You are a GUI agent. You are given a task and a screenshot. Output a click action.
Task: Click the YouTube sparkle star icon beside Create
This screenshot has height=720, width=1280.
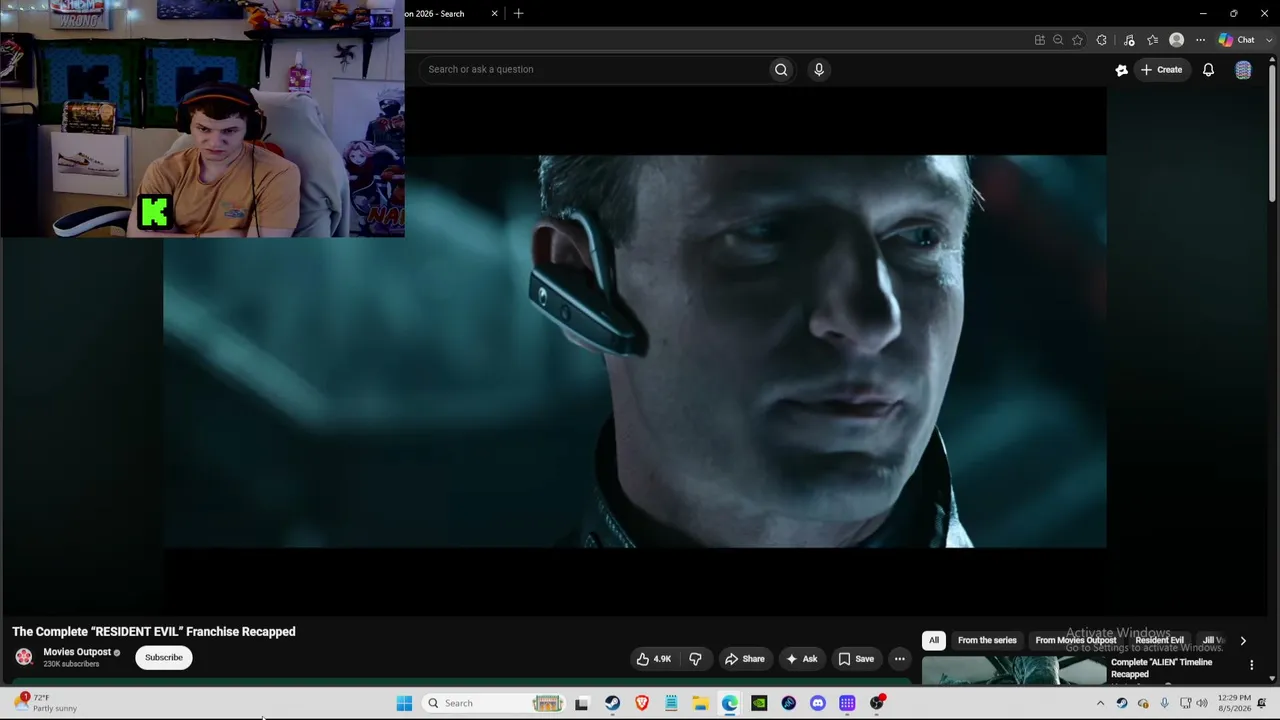click(x=1121, y=70)
